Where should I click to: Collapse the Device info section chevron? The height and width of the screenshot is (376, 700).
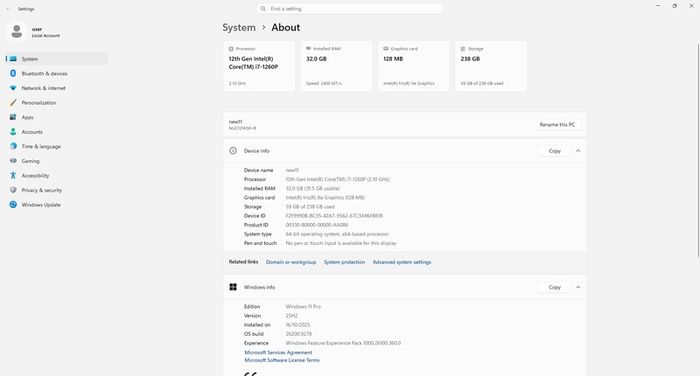point(578,151)
